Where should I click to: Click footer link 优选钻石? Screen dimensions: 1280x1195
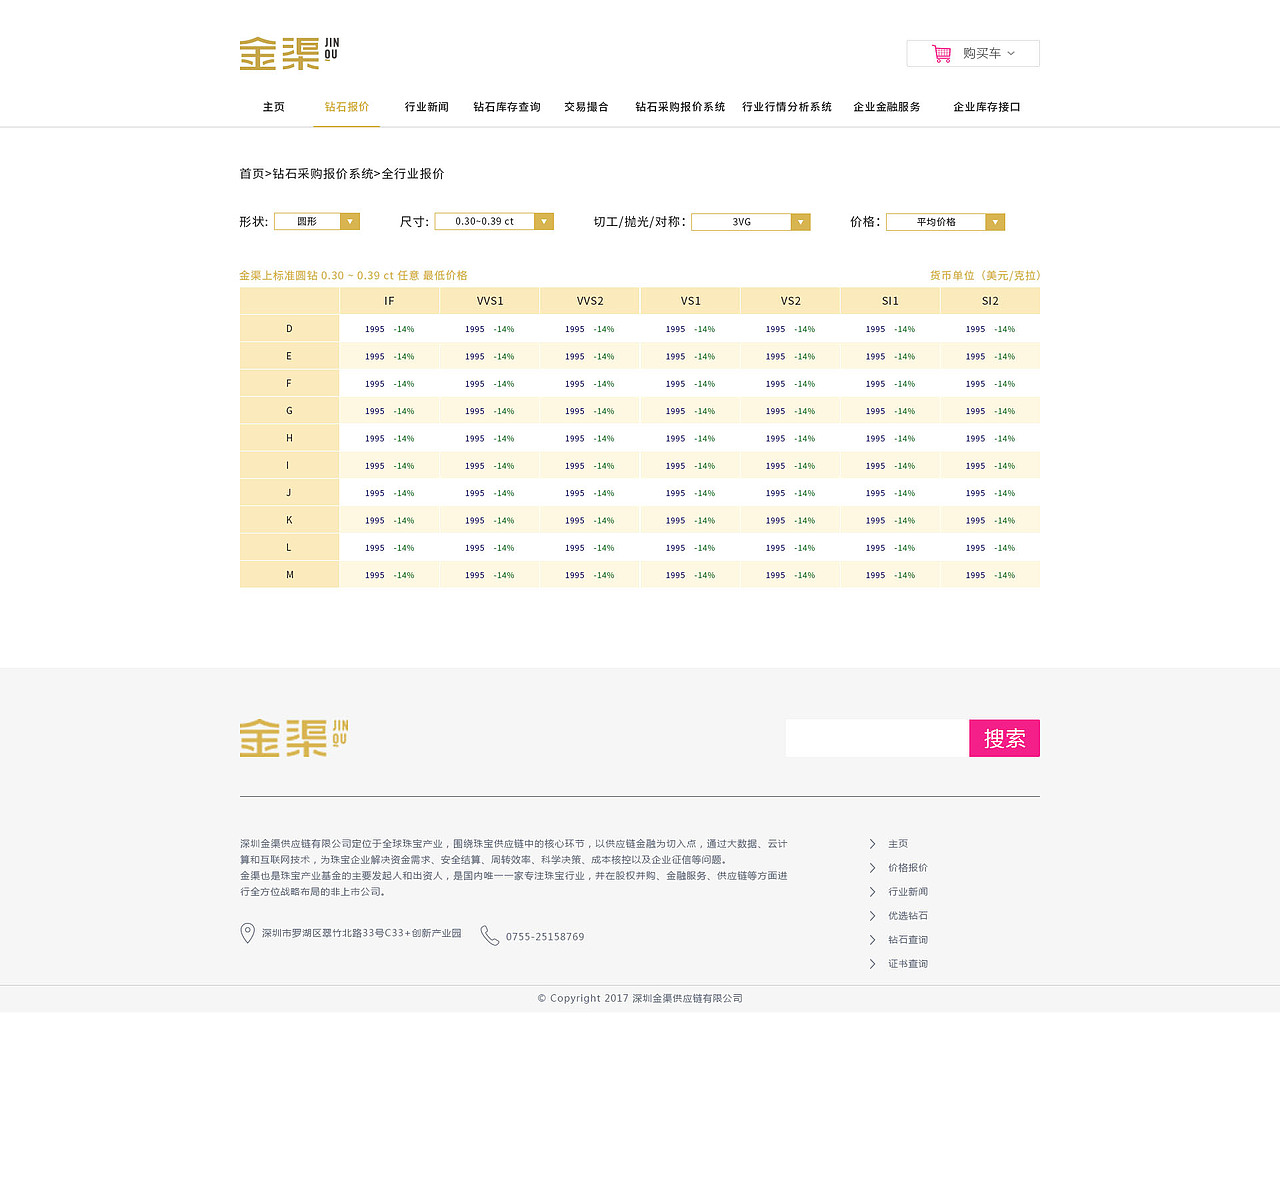coord(908,916)
